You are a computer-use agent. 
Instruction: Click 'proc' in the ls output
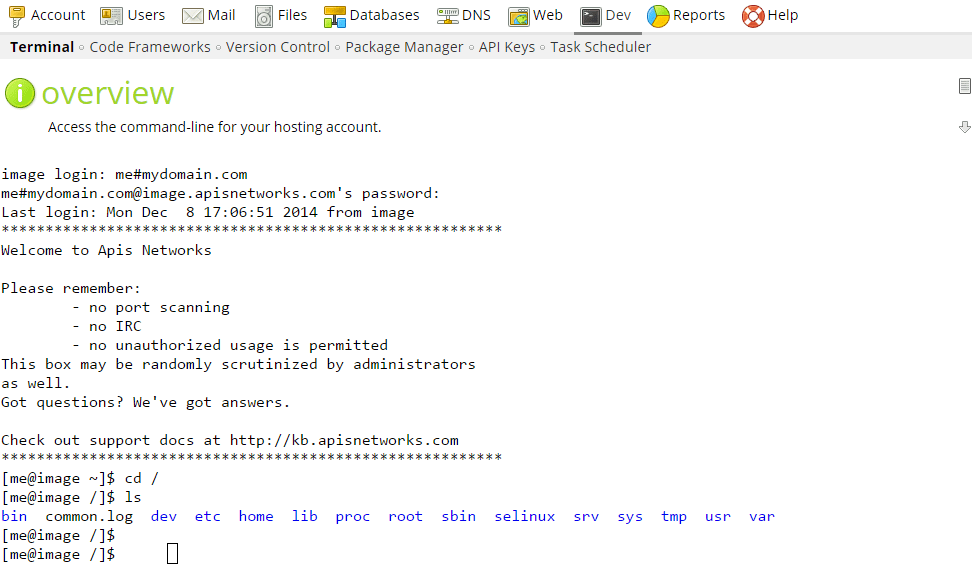(353, 517)
